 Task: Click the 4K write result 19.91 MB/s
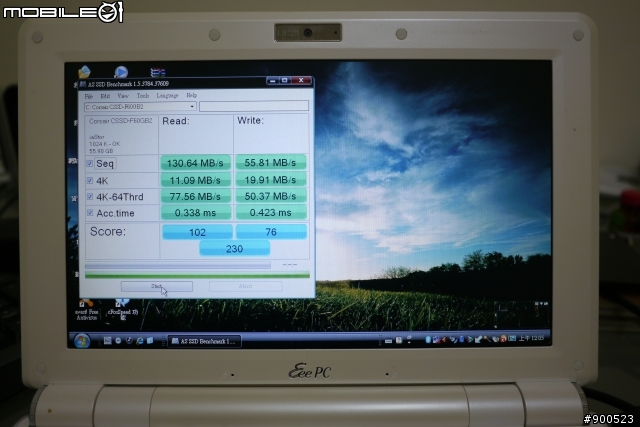[x=271, y=180]
